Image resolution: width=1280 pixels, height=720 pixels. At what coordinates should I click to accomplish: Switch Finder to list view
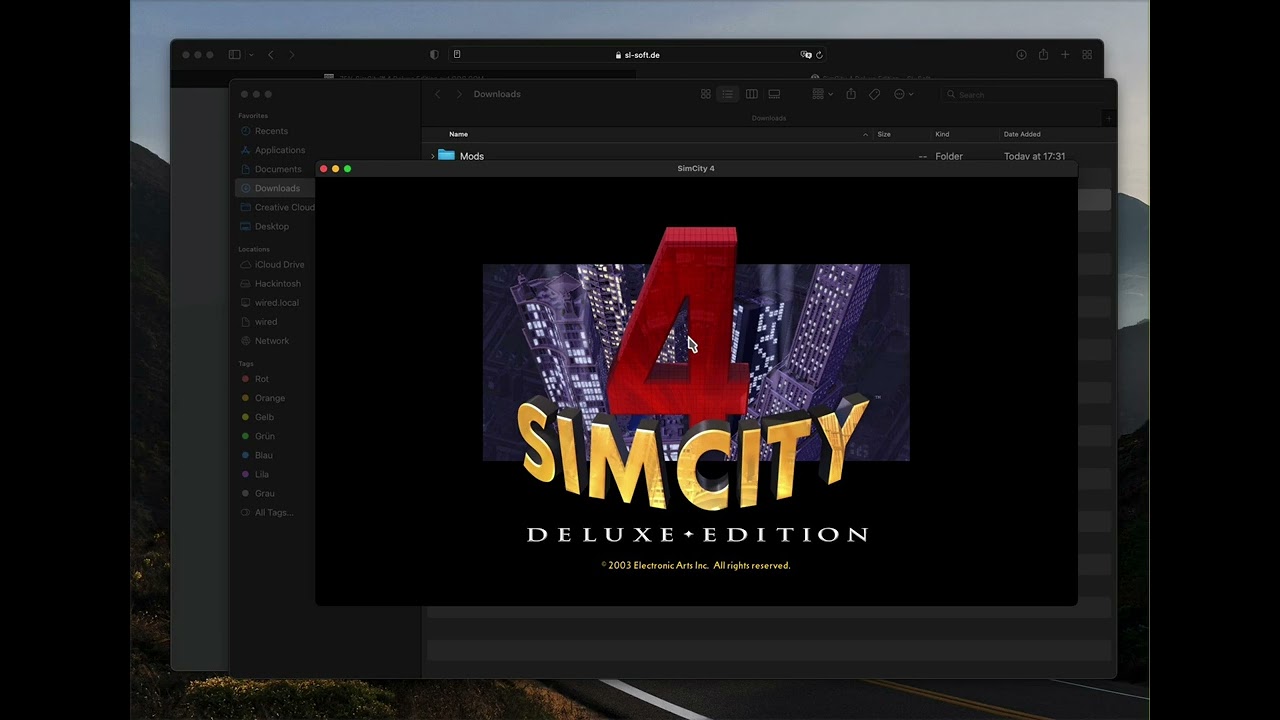tap(728, 94)
